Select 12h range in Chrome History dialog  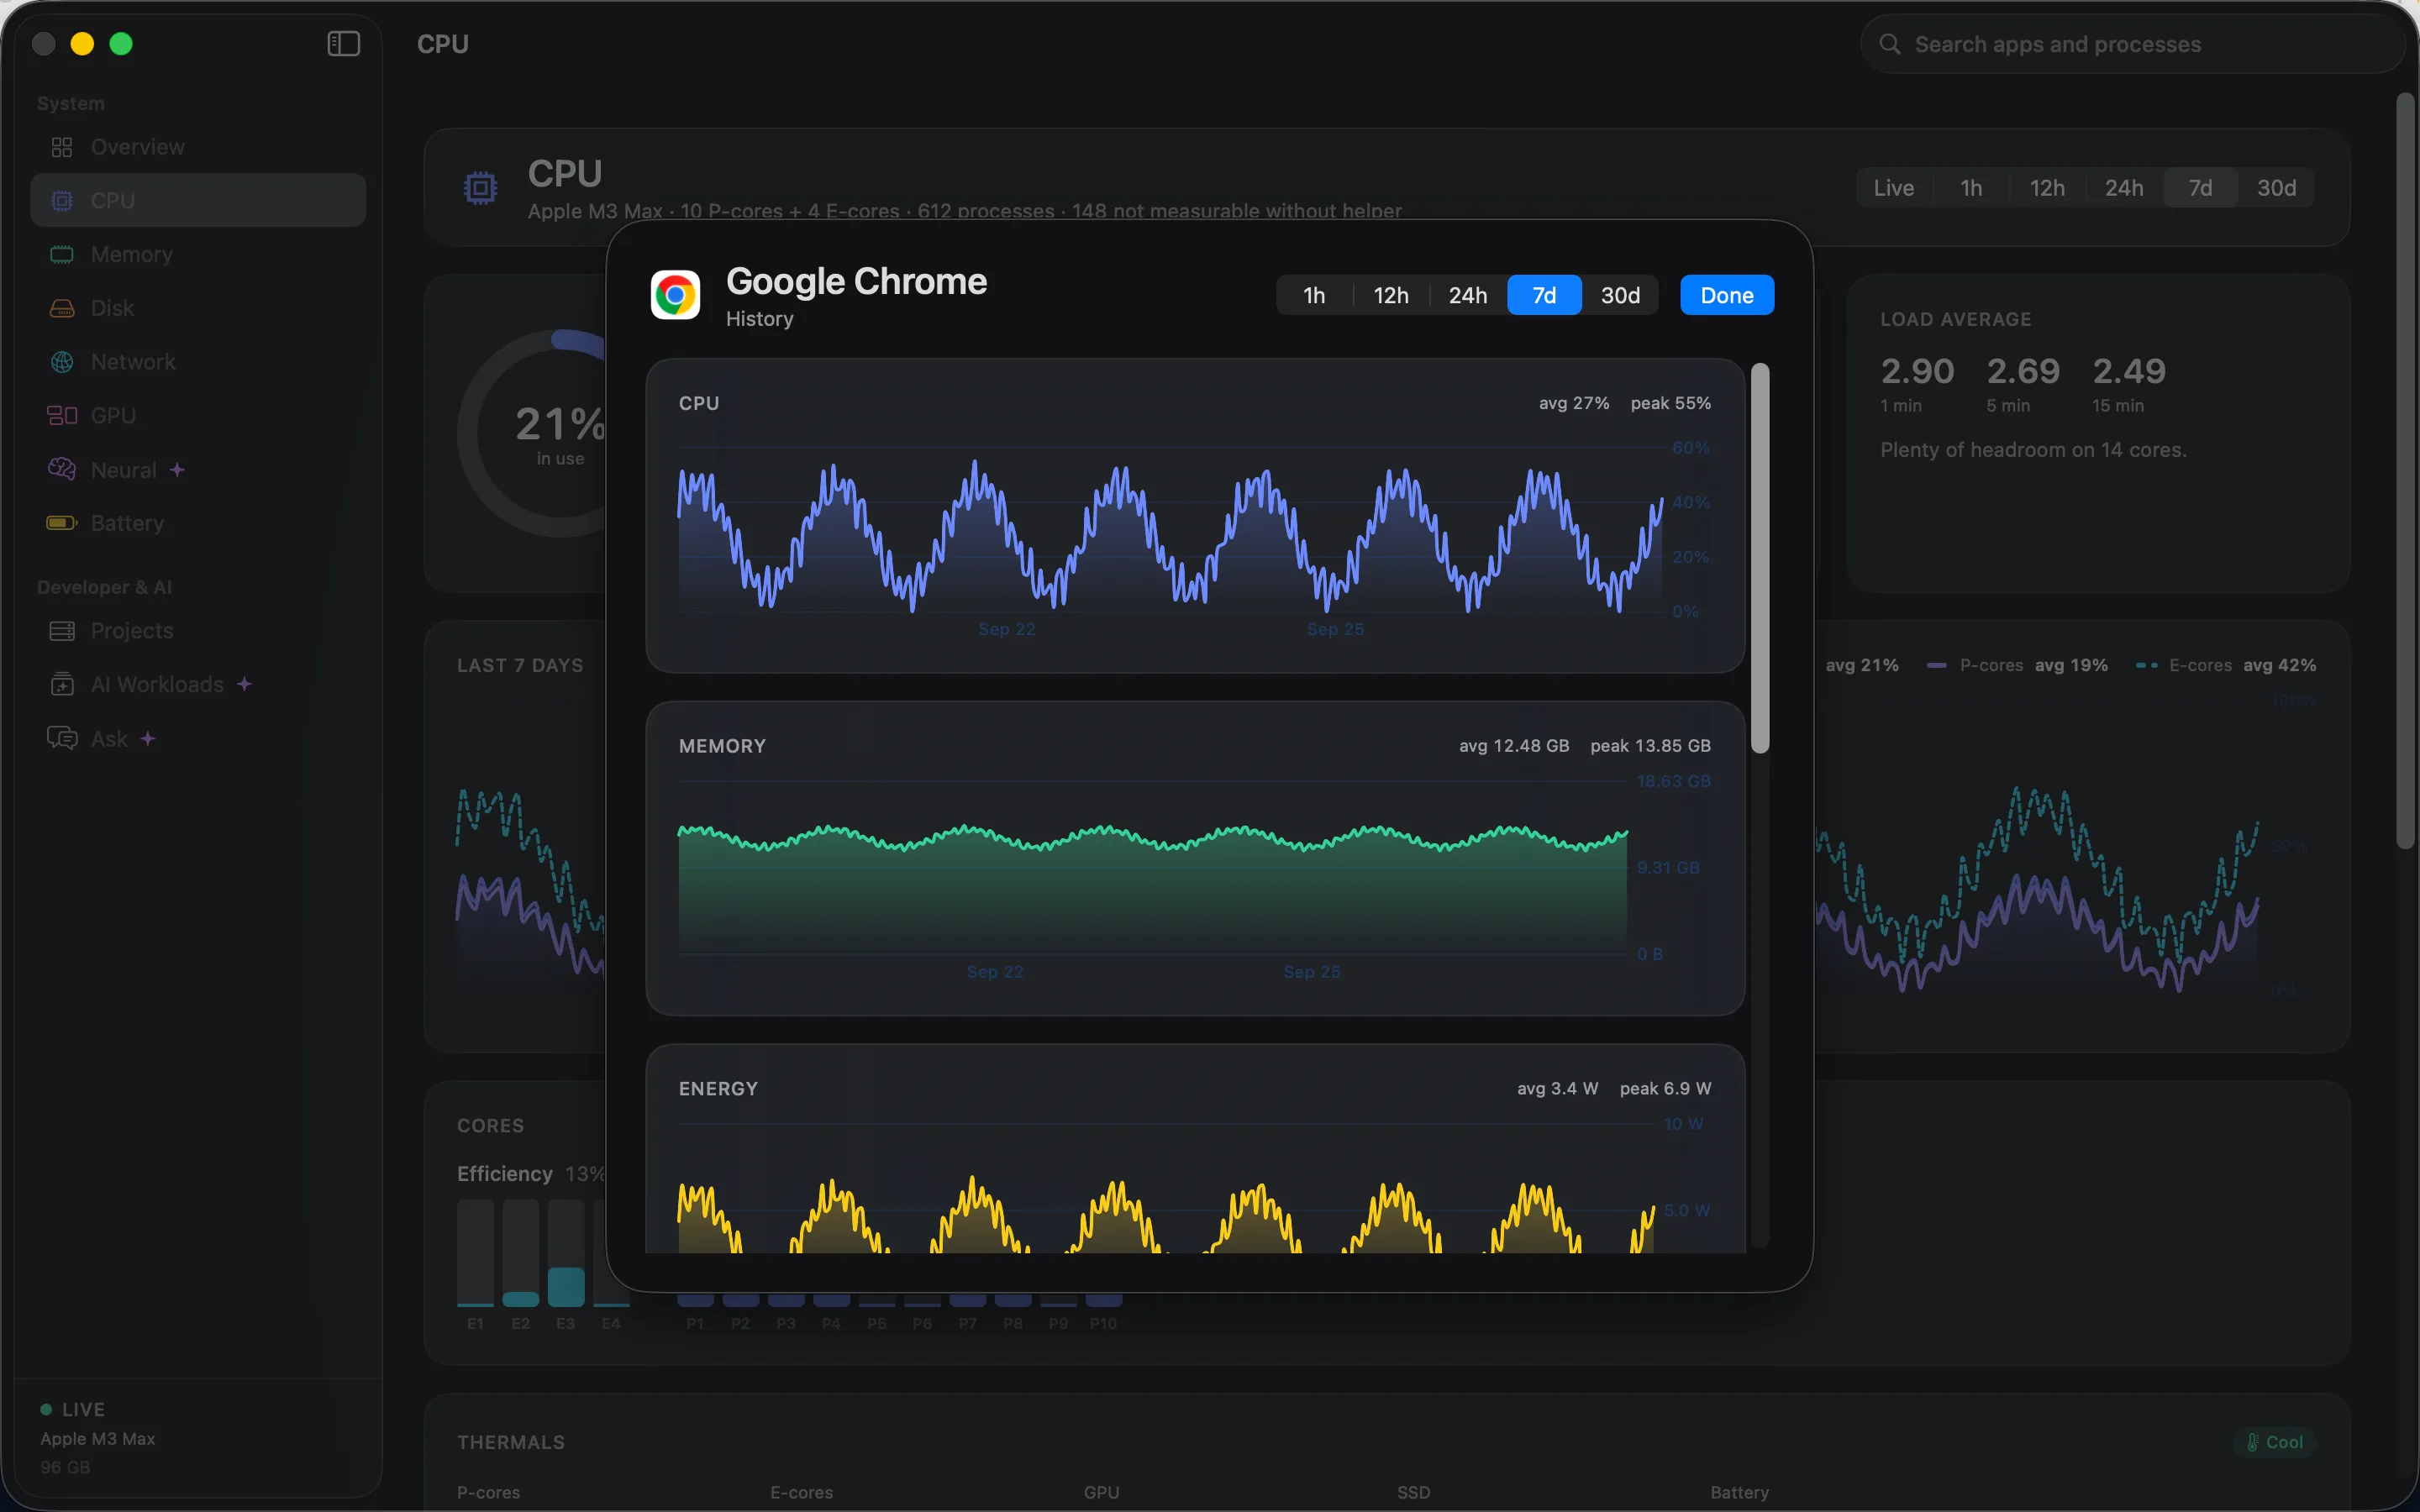click(x=1391, y=295)
